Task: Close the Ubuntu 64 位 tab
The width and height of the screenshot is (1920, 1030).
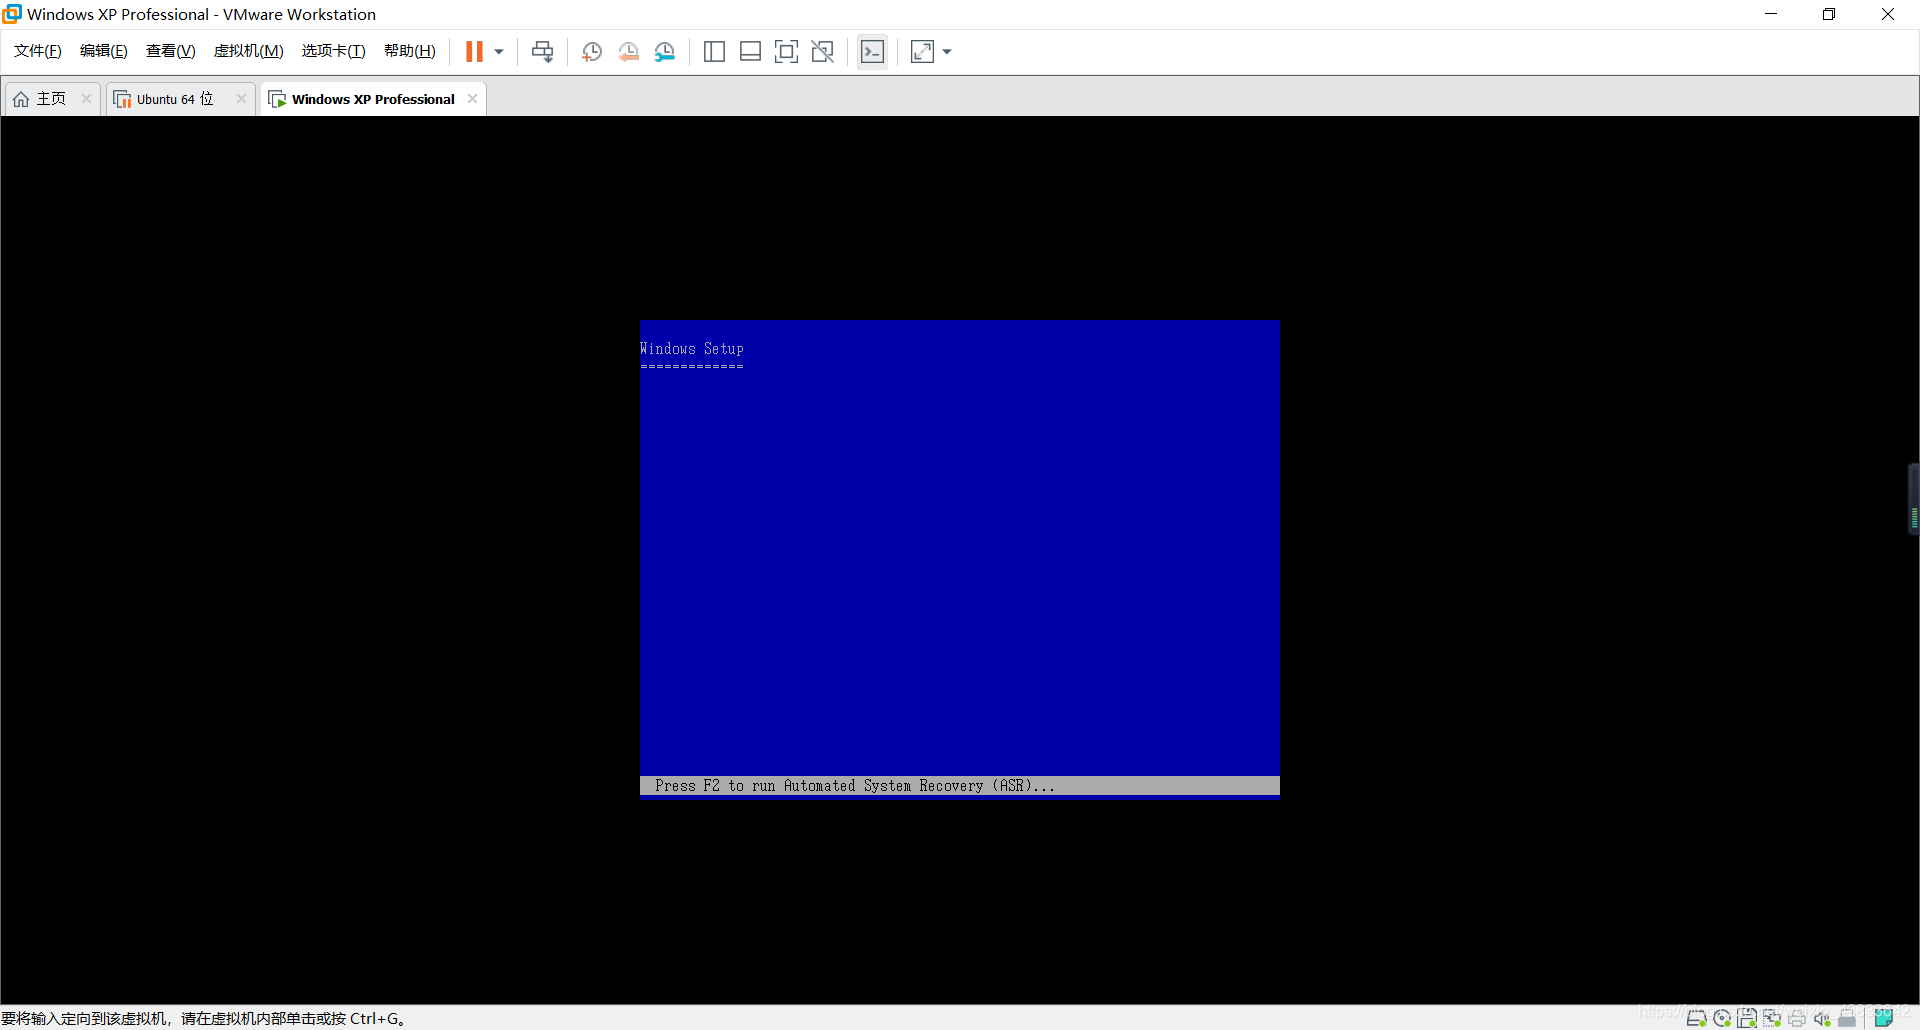Action: [x=241, y=98]
